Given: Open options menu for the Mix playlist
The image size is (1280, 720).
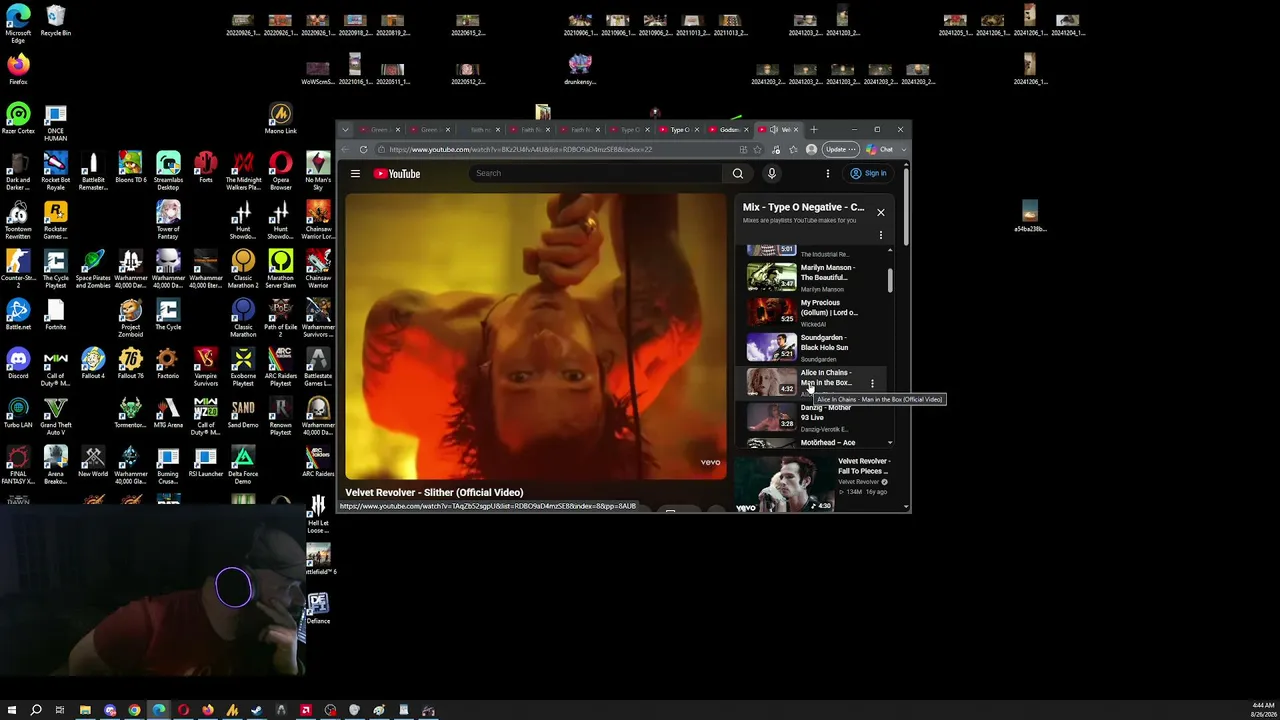Looking at the screenshot, I should pyautogui.click(x=881, y=236).
